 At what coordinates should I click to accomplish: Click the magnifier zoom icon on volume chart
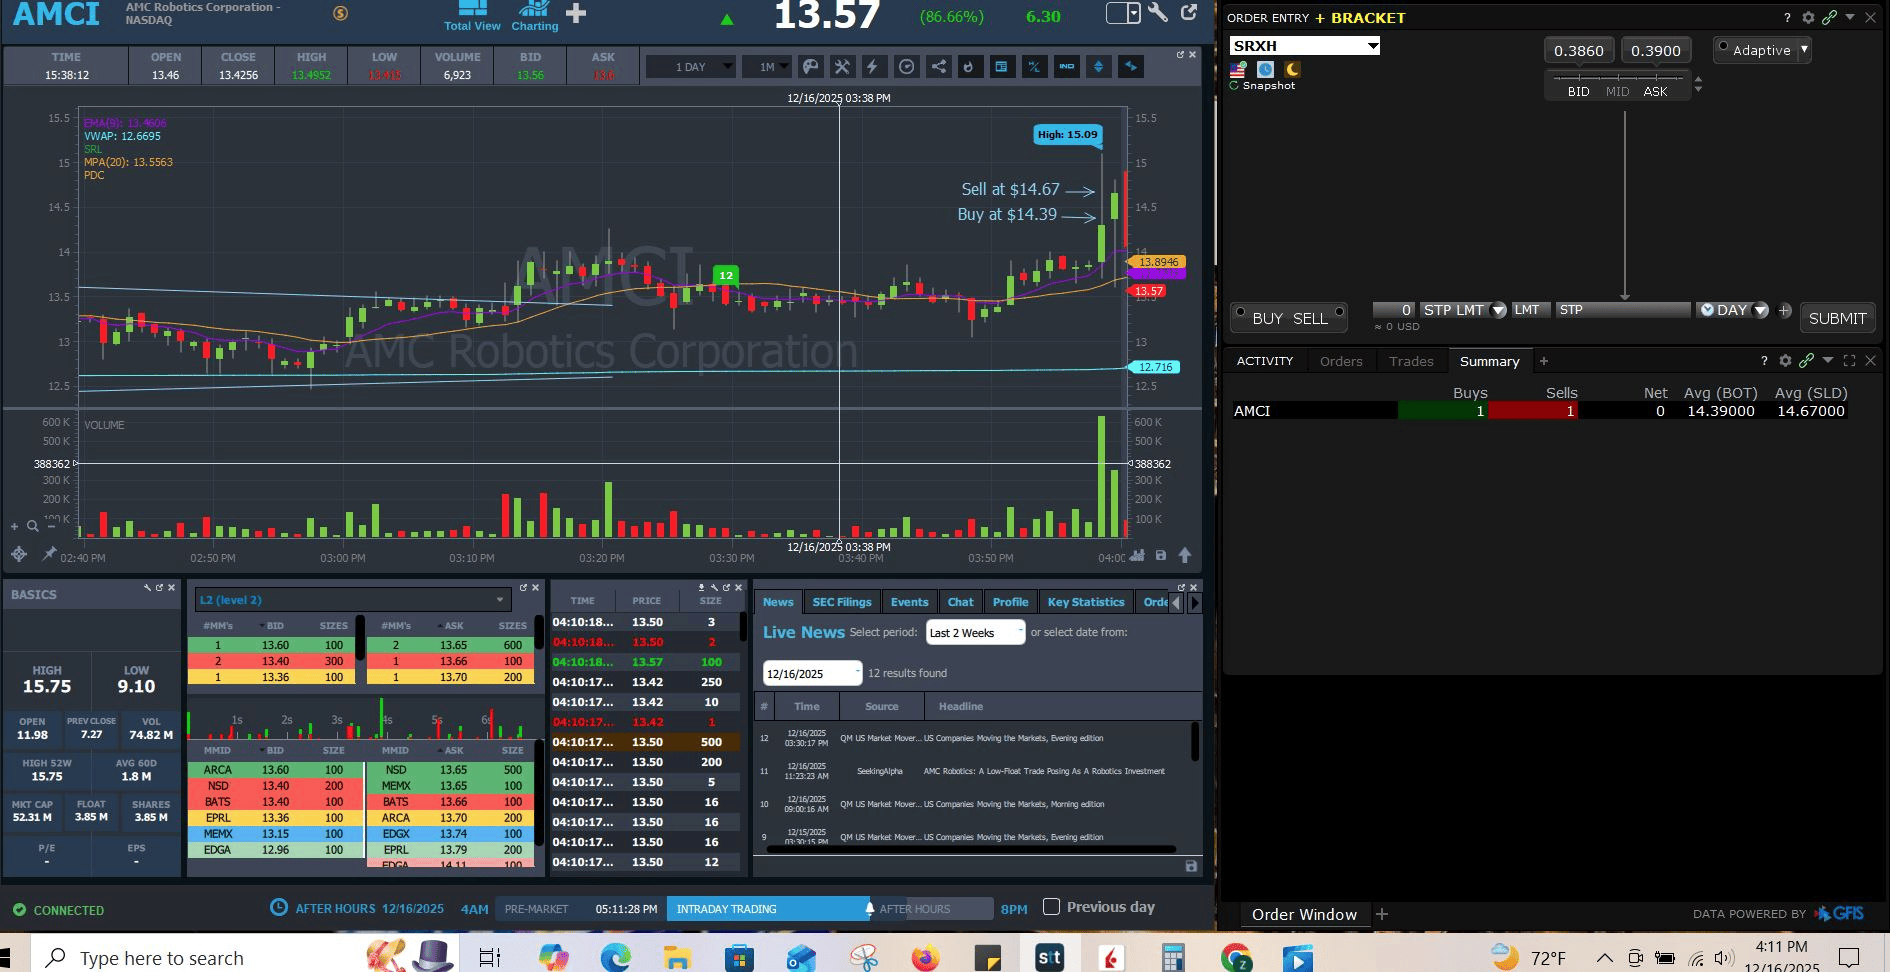pyautogui.click(x=33, y=526)
